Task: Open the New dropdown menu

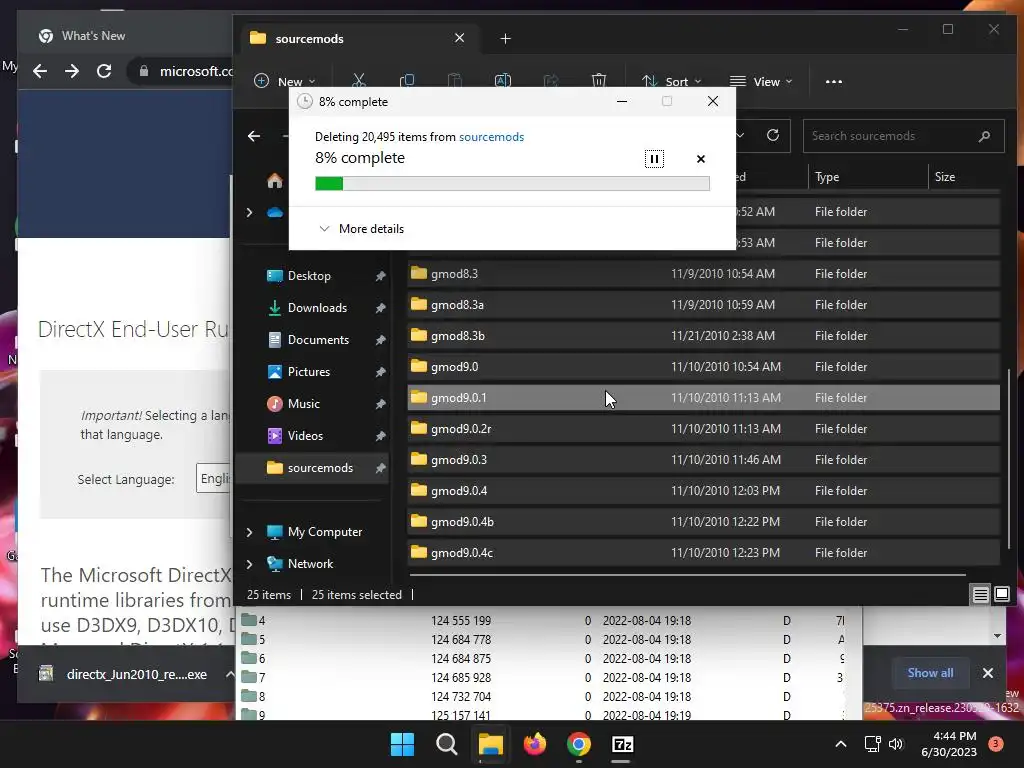Action: [285, 81]
